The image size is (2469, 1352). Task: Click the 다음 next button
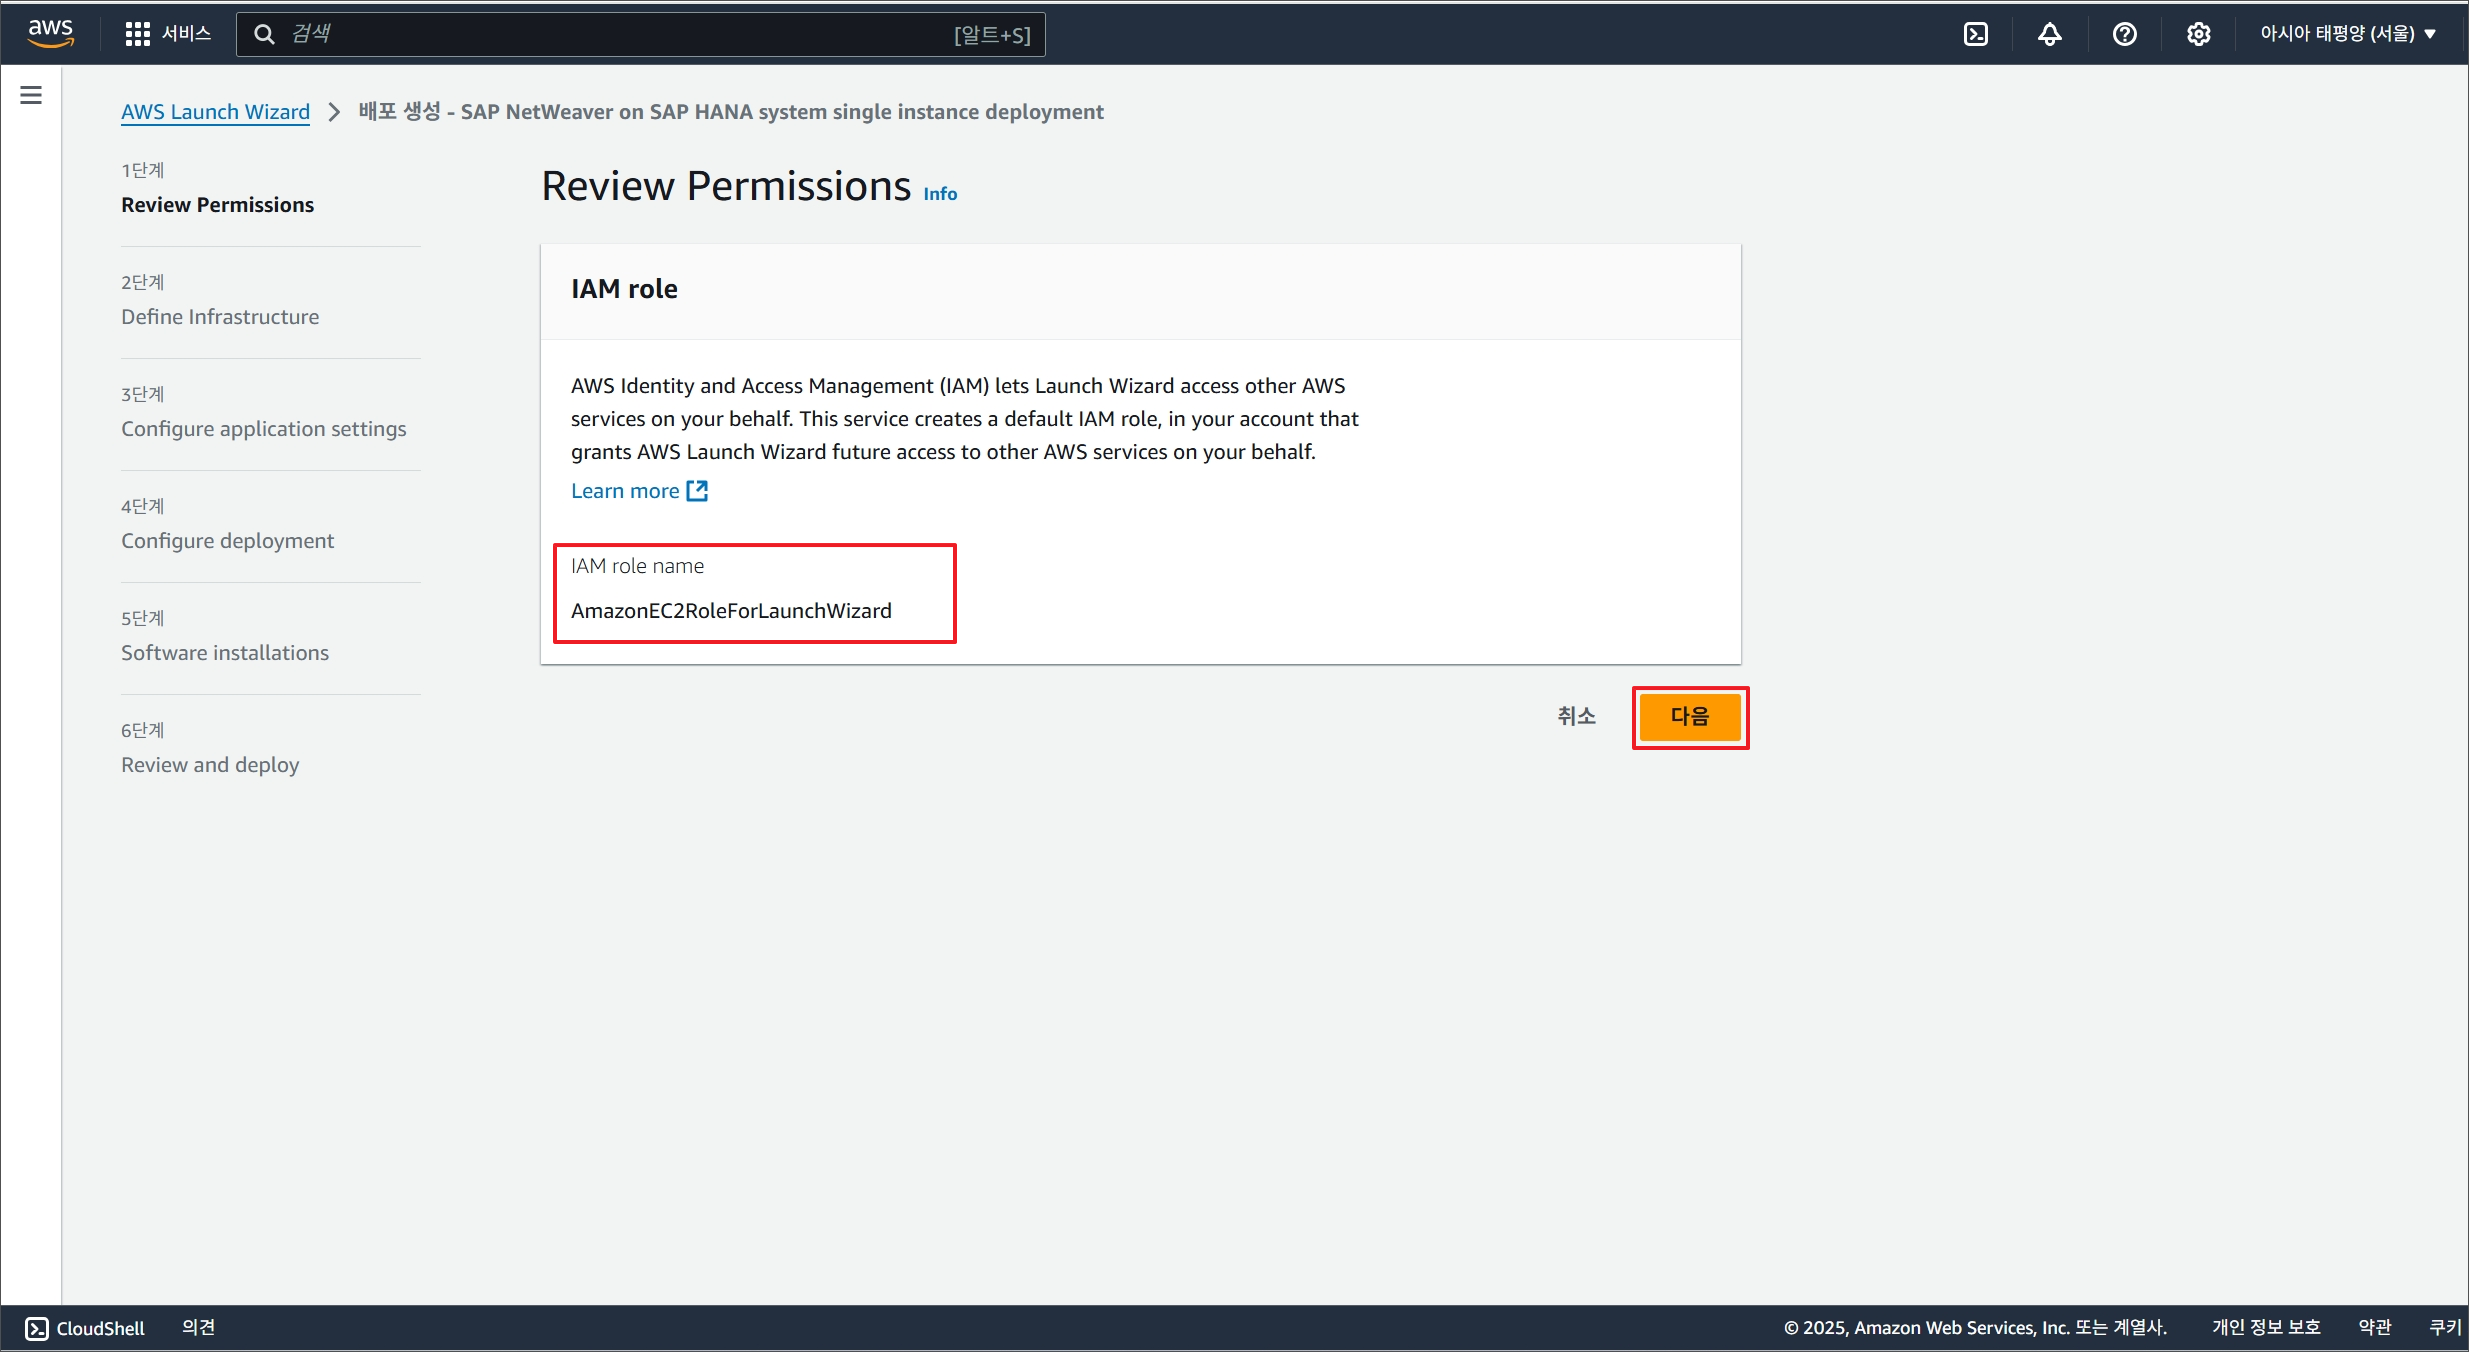point(1690,716)
